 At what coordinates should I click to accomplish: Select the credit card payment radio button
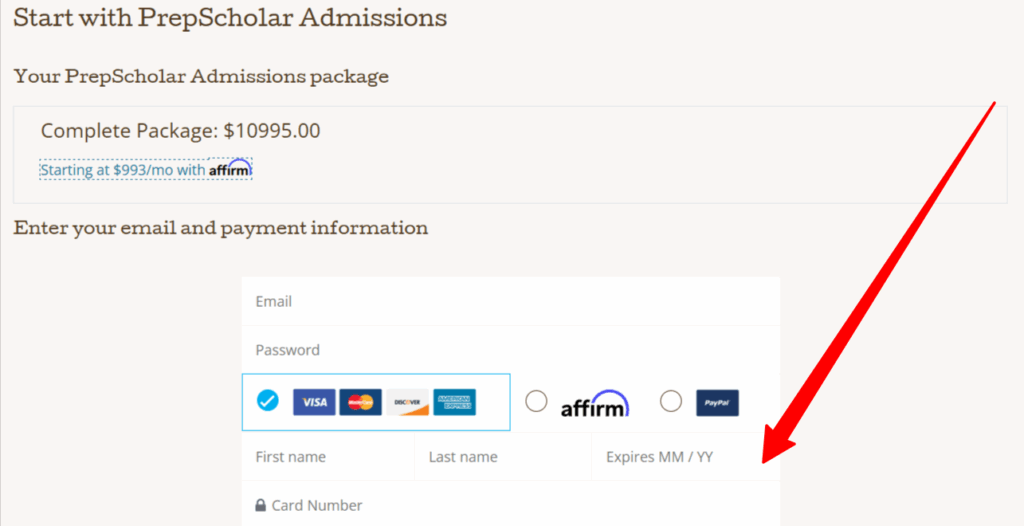point(268,400)
